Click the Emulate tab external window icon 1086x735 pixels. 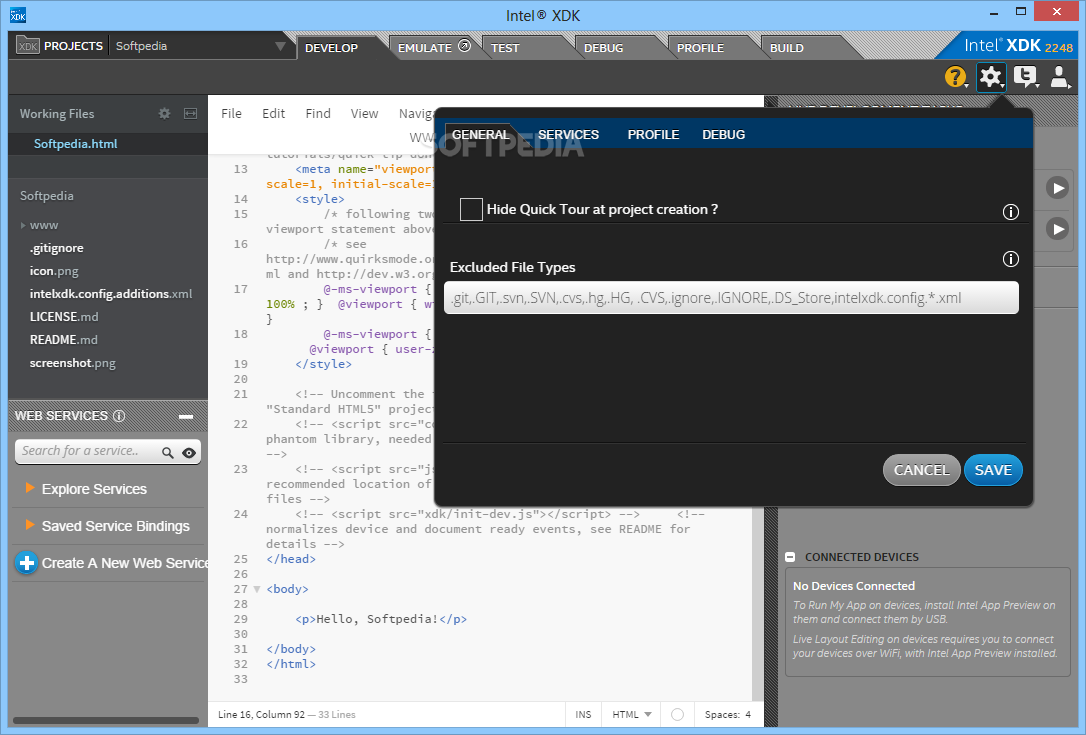[x=465, y=46]
